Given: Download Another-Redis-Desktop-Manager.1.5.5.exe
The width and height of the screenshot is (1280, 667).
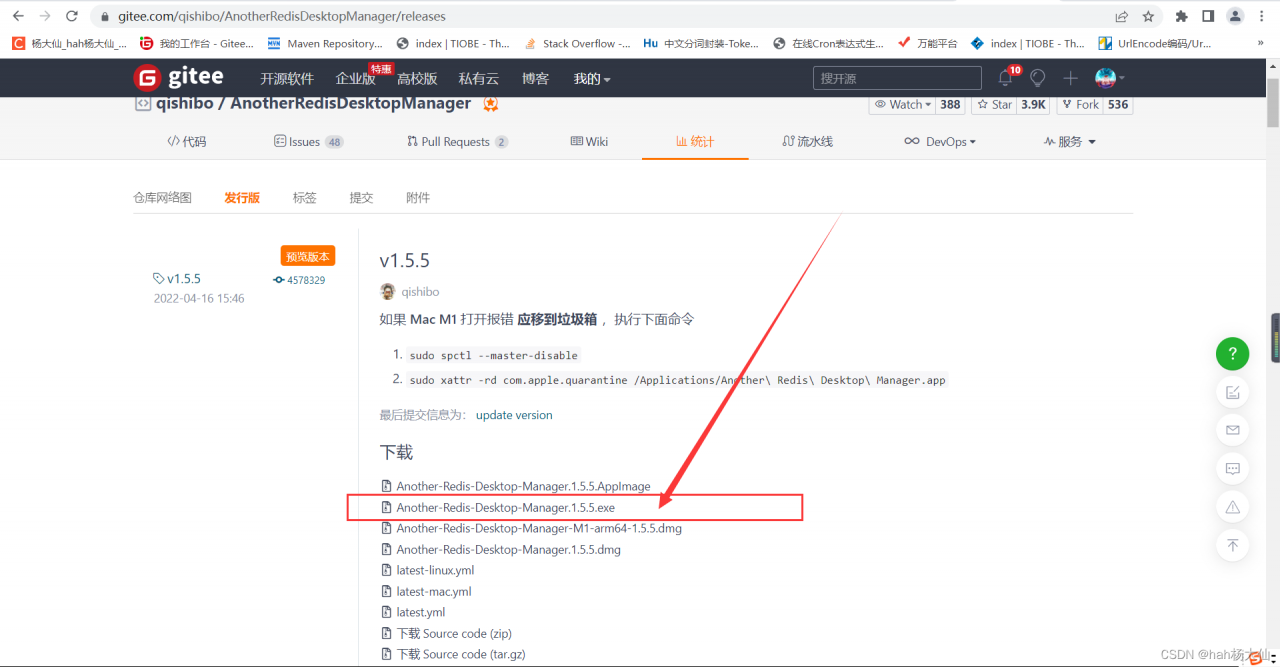Looking at the screenshot, I should tap(505, 508).
